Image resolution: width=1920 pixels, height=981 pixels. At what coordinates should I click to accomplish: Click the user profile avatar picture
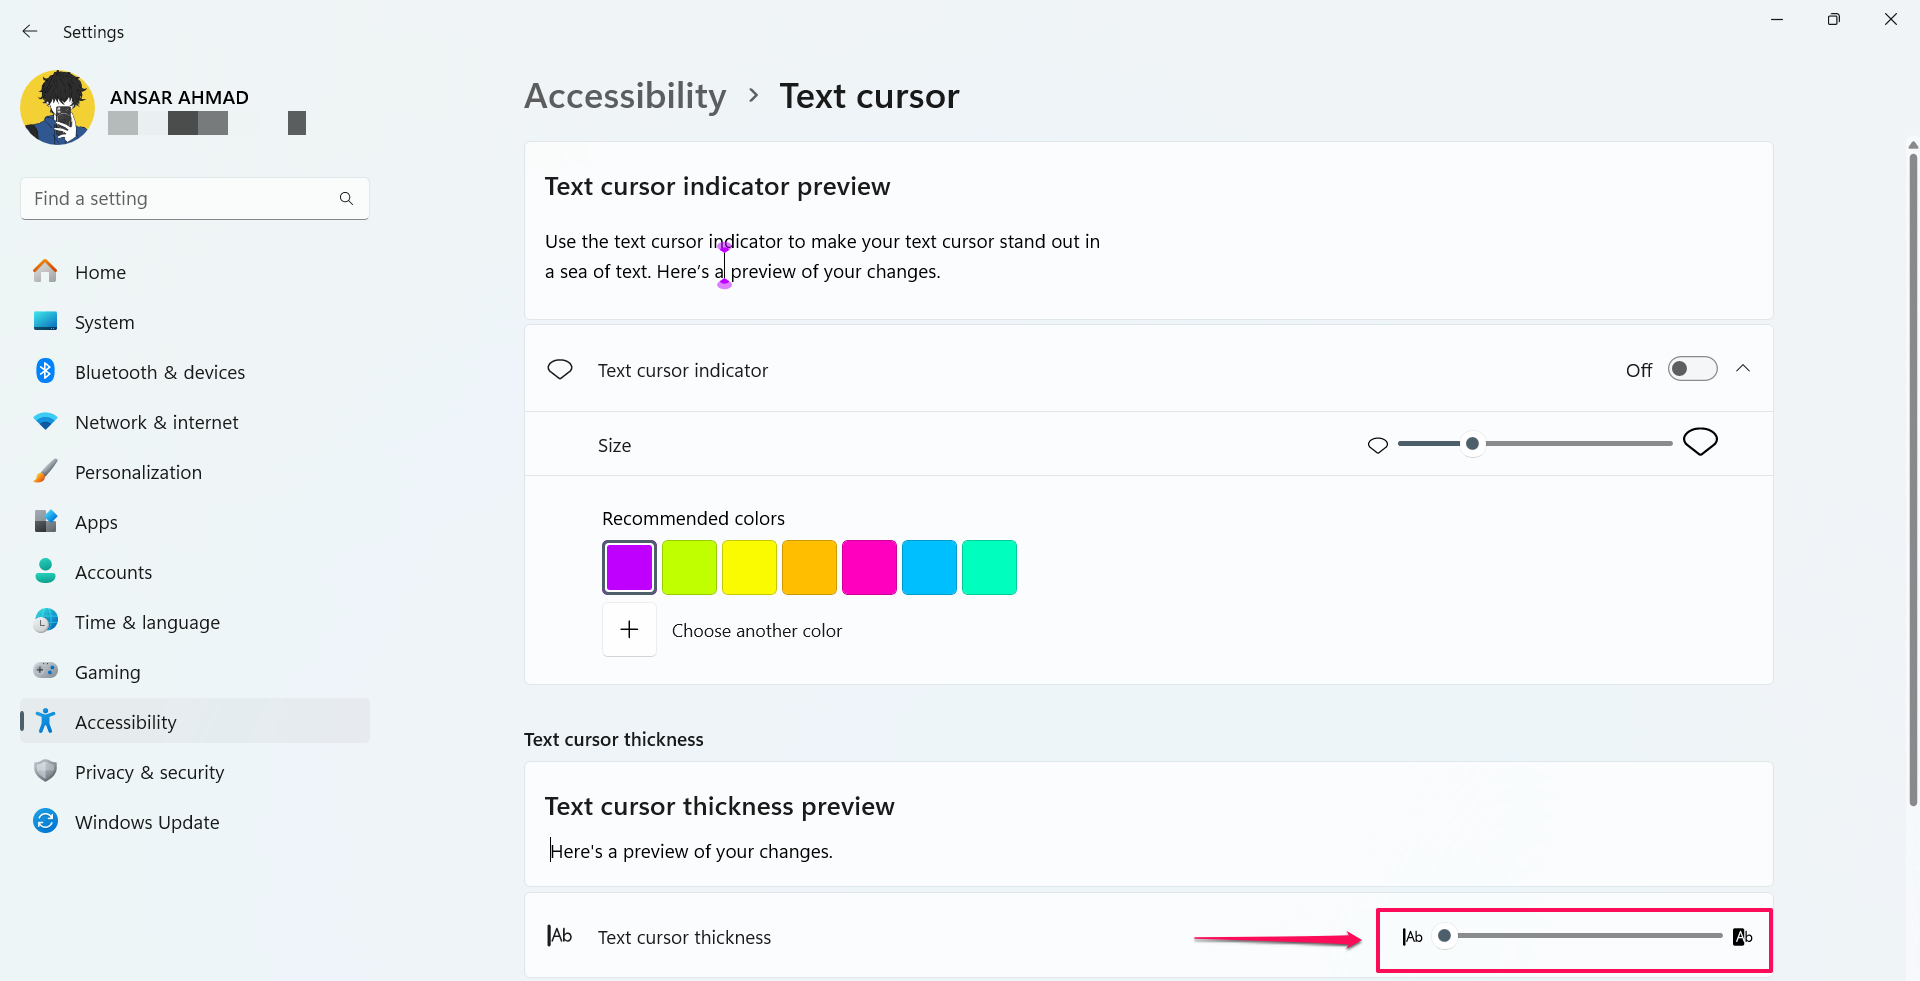point(58,108)
